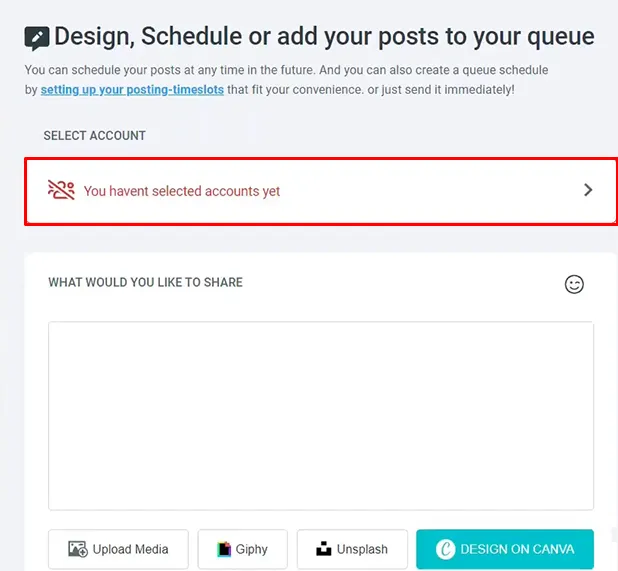Click the crossed-out users icon
This screenshot has width=618, height=571.
coord(61,190)
